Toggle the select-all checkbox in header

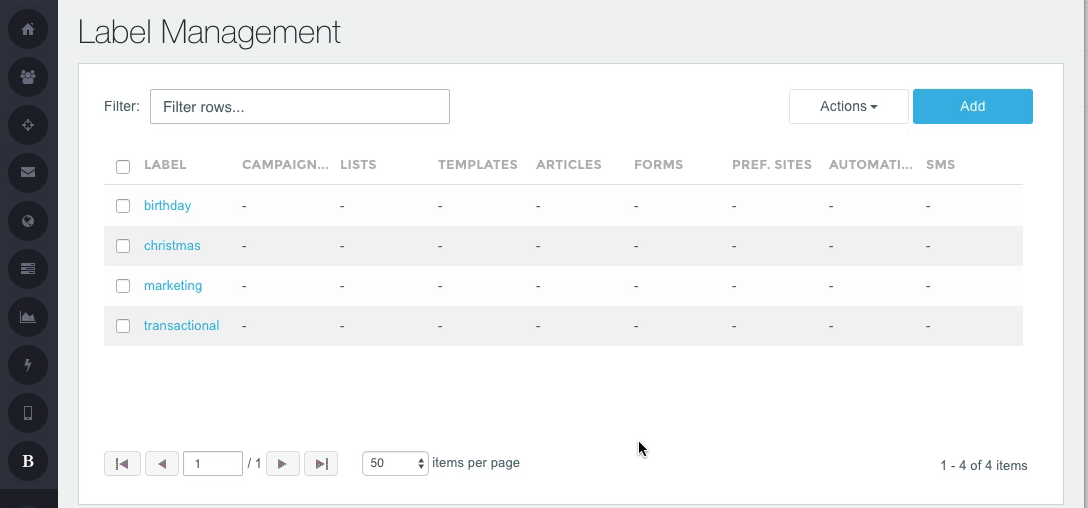[123, 166]
